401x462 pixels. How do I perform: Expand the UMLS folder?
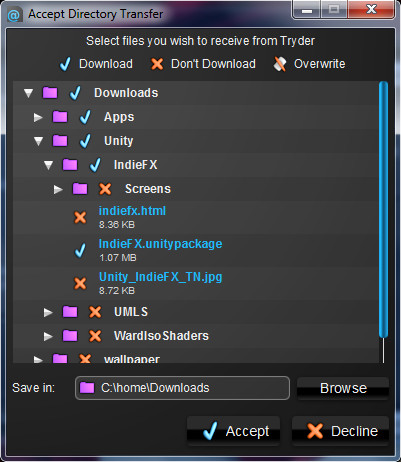pos(48,312)
